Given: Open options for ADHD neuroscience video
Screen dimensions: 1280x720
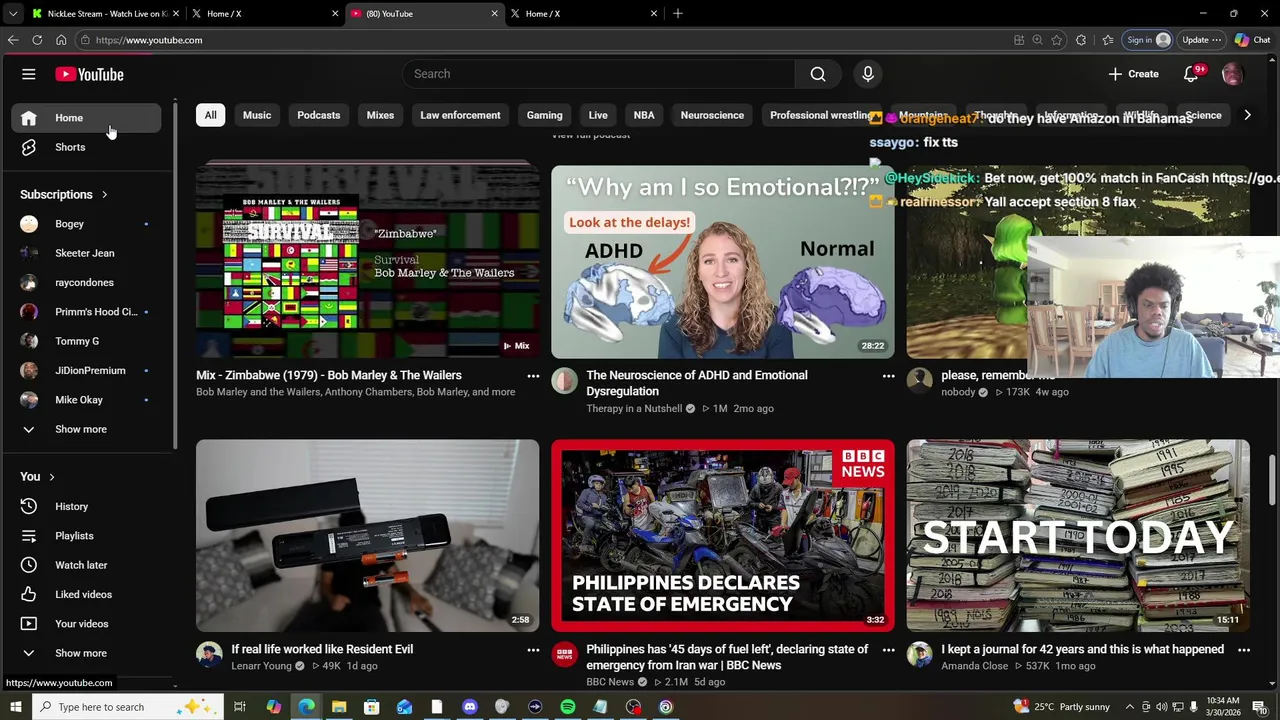Looking at the screenshot, I should pos(888,376).
